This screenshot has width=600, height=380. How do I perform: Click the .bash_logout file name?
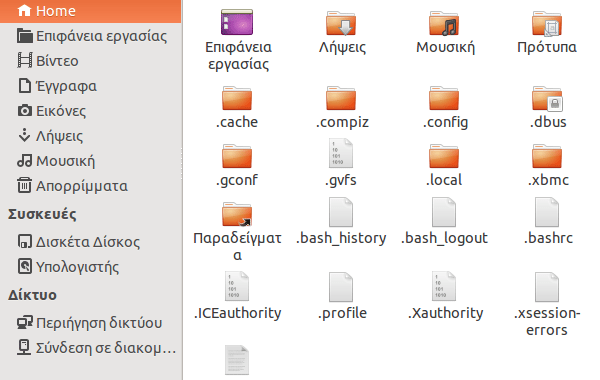(x=444, y=238)
